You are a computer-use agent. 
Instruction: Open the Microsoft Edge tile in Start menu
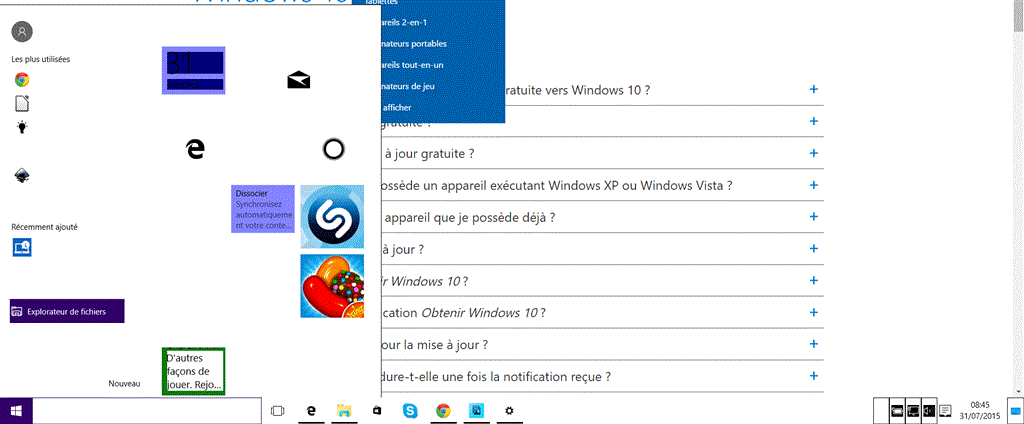coord(195,149)
